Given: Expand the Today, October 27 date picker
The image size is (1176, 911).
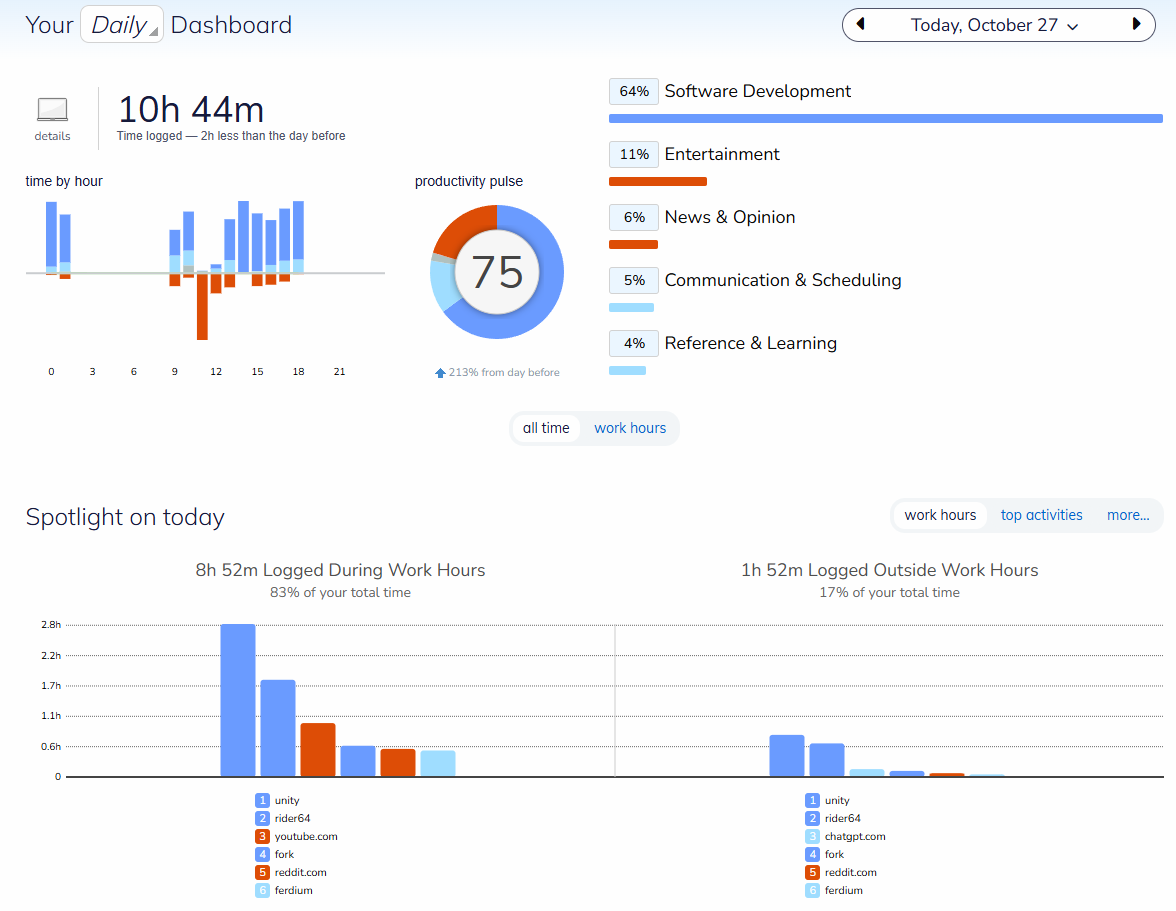Looking at the screenshot, I should 994,25.
